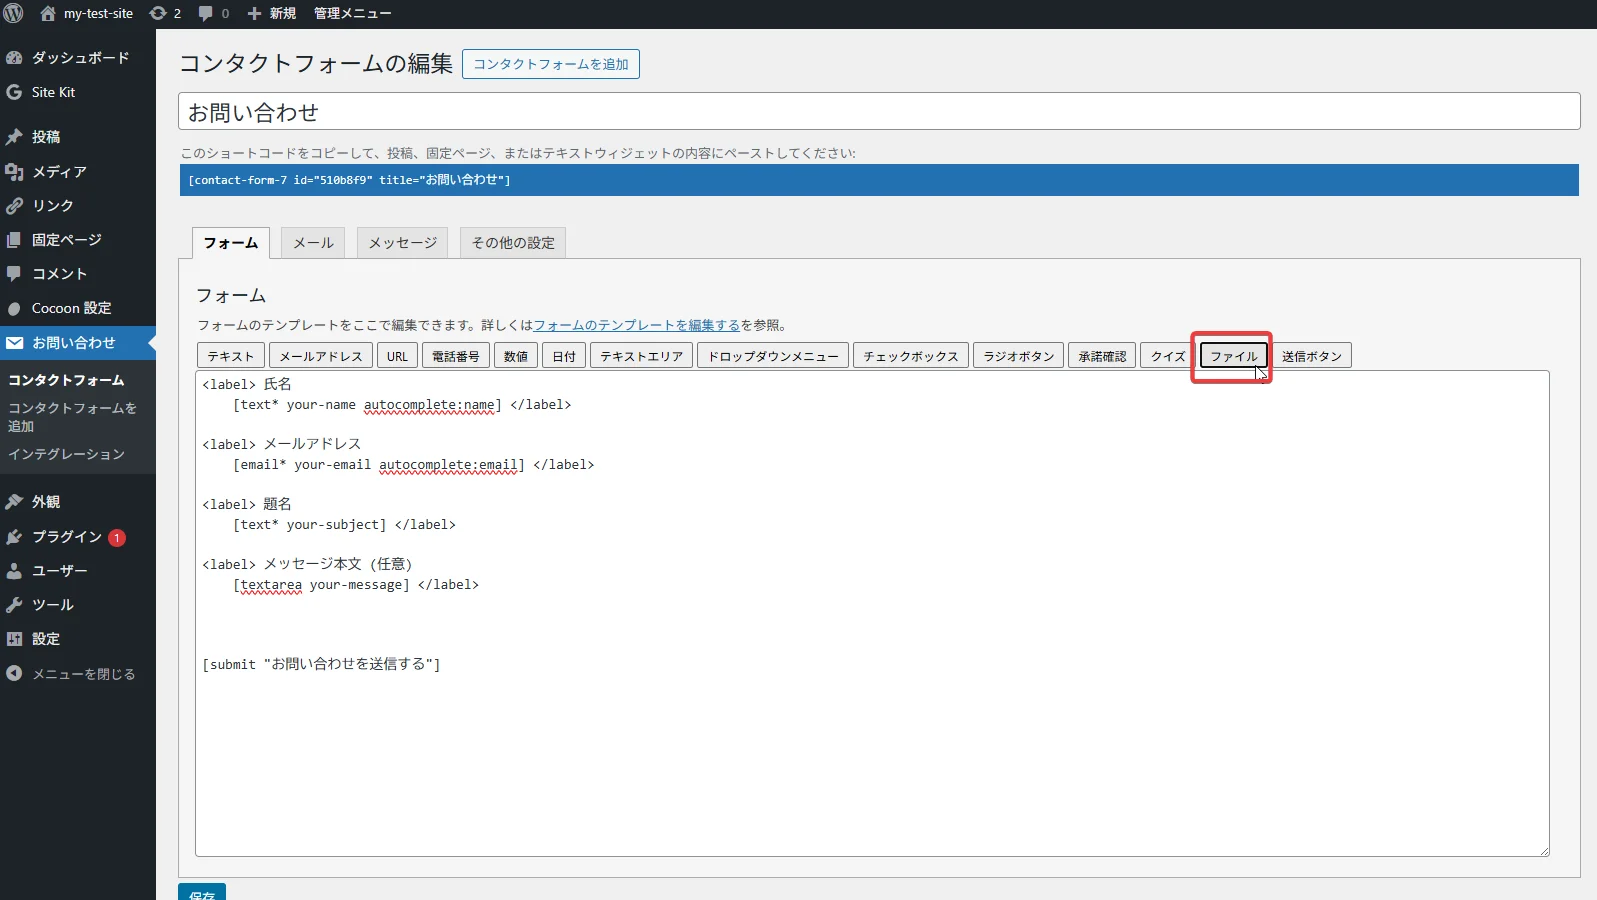Insert a メールアドレス form tag
Screen dimensions: 1597x900
[321, 356]
